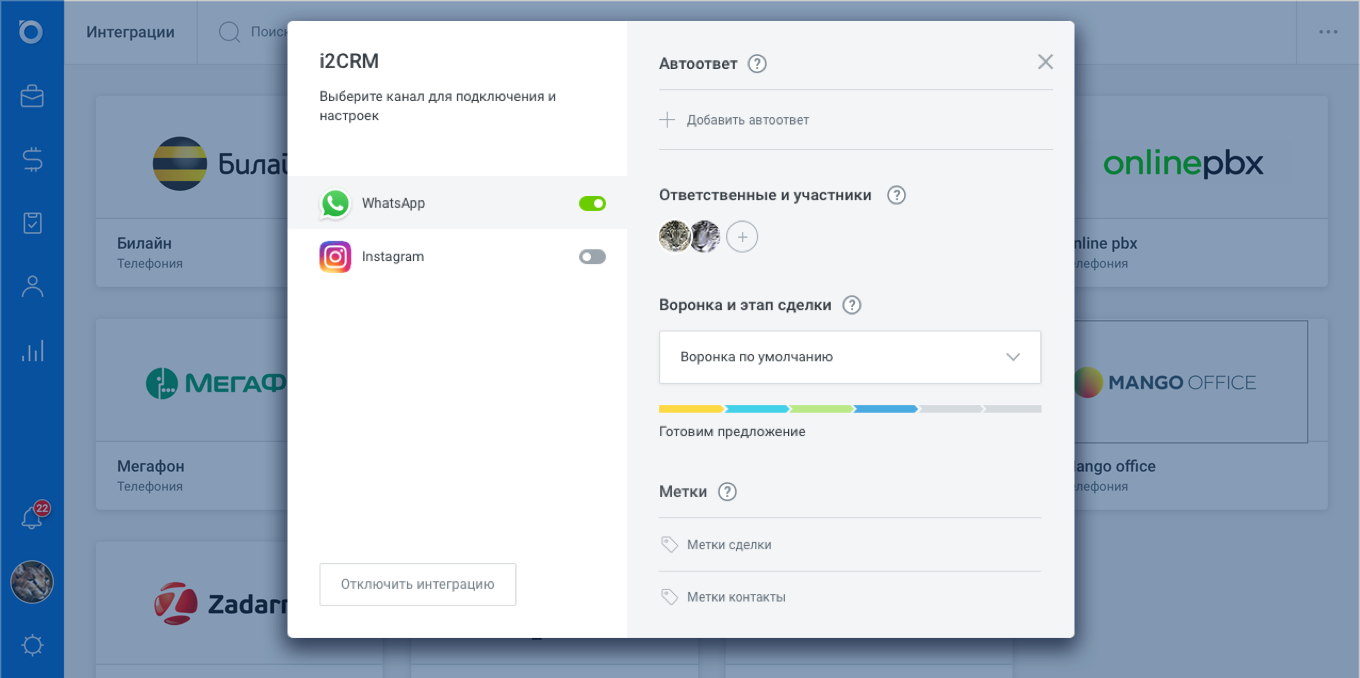The width and height of the screenshot is (1360, 678).
Task: Select the fifth grey funnel stage
Action: click(951, 409)
